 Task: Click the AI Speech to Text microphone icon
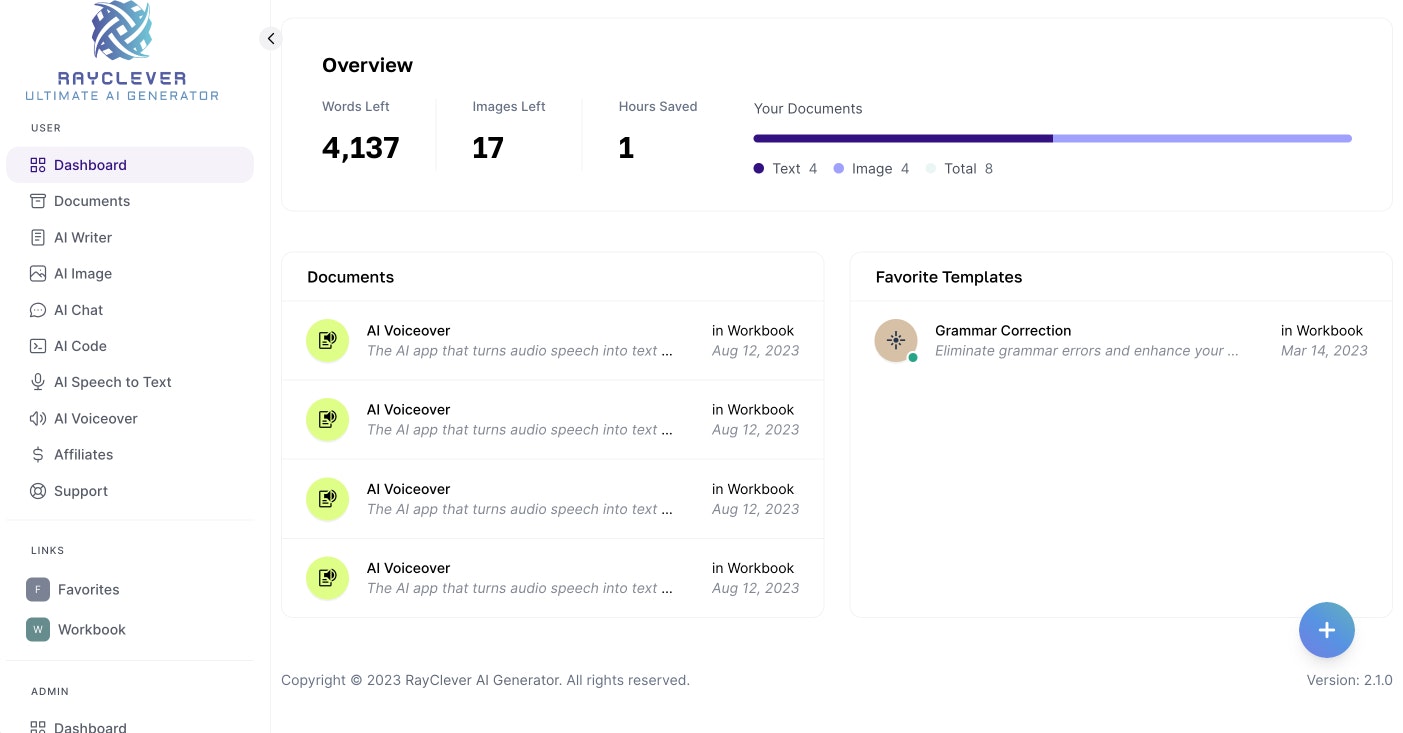coord(38,382)
